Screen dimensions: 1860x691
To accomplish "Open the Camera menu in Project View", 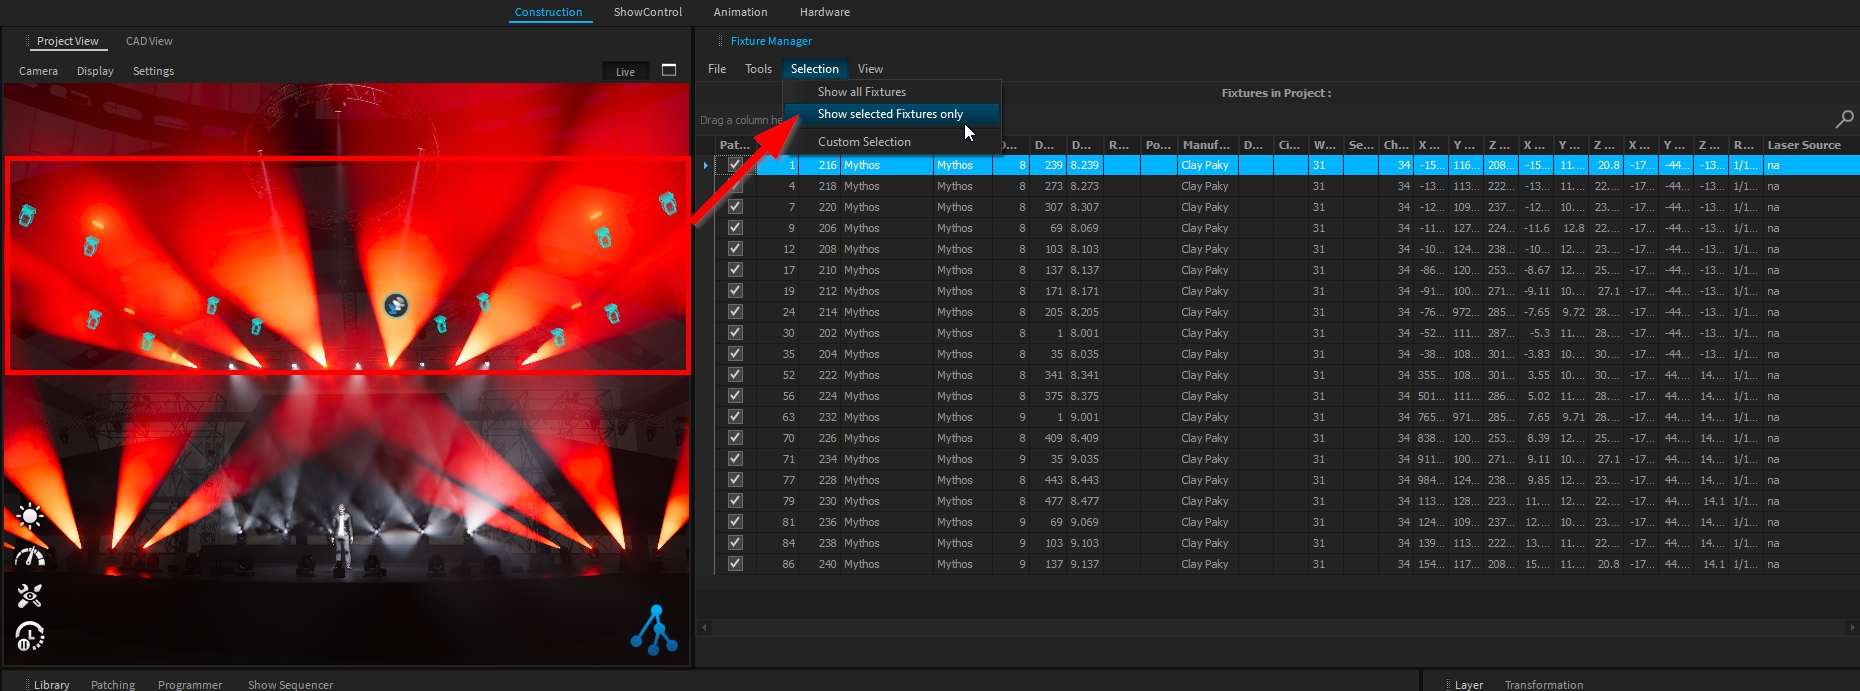I will click(x=38, y=71).
